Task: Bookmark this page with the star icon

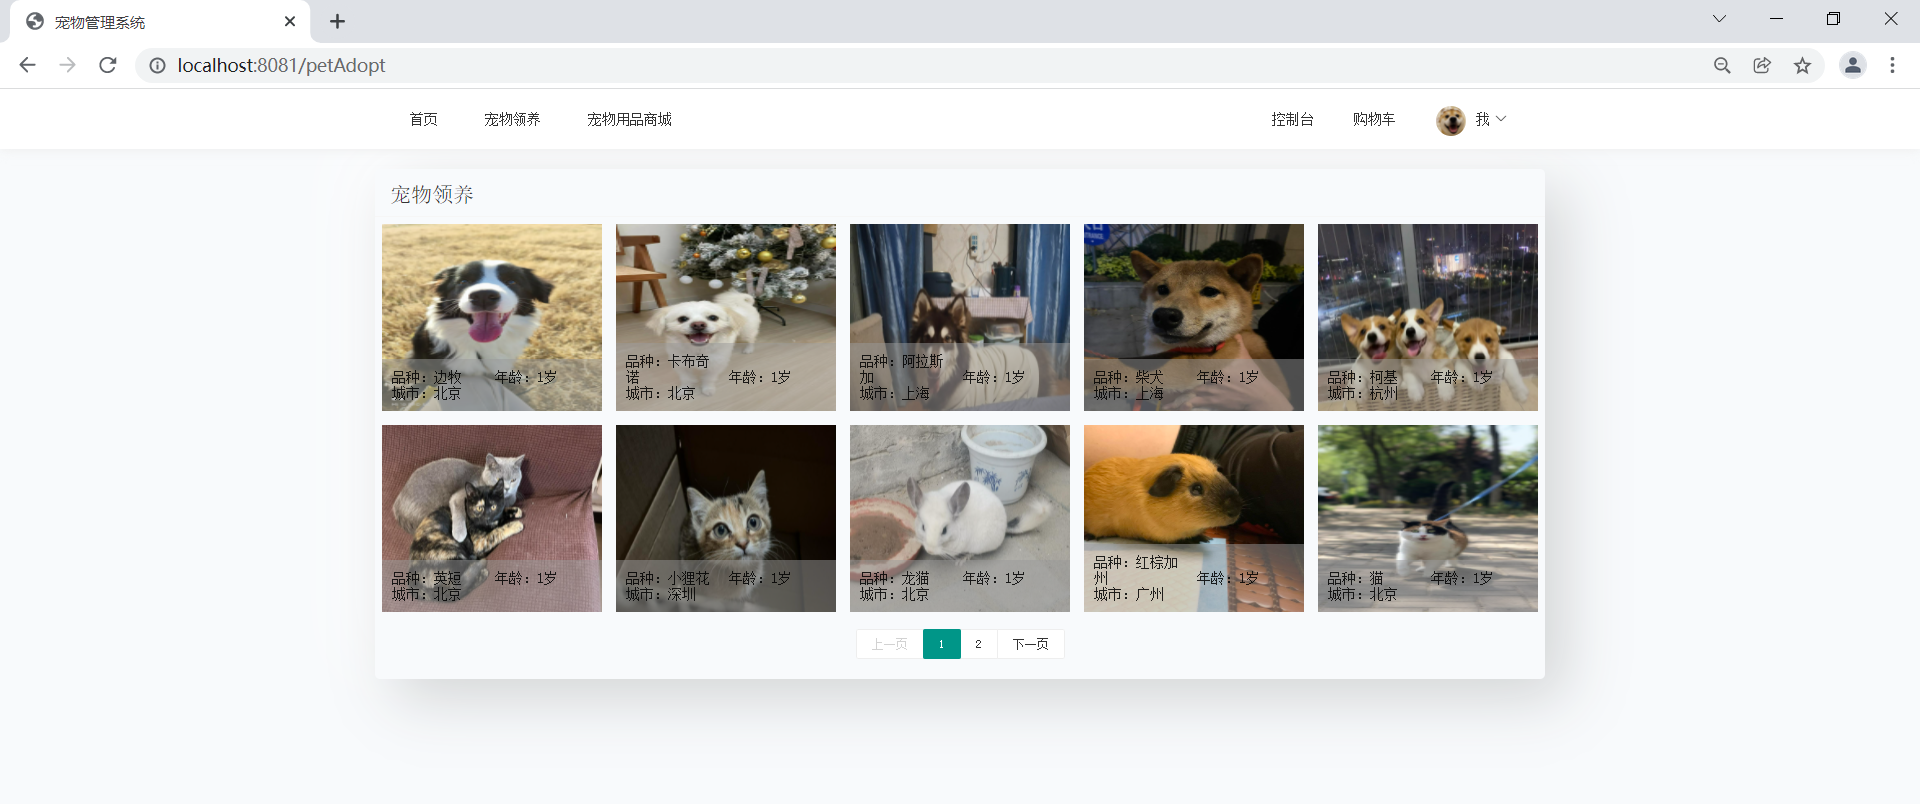Action: point(1802,65)
